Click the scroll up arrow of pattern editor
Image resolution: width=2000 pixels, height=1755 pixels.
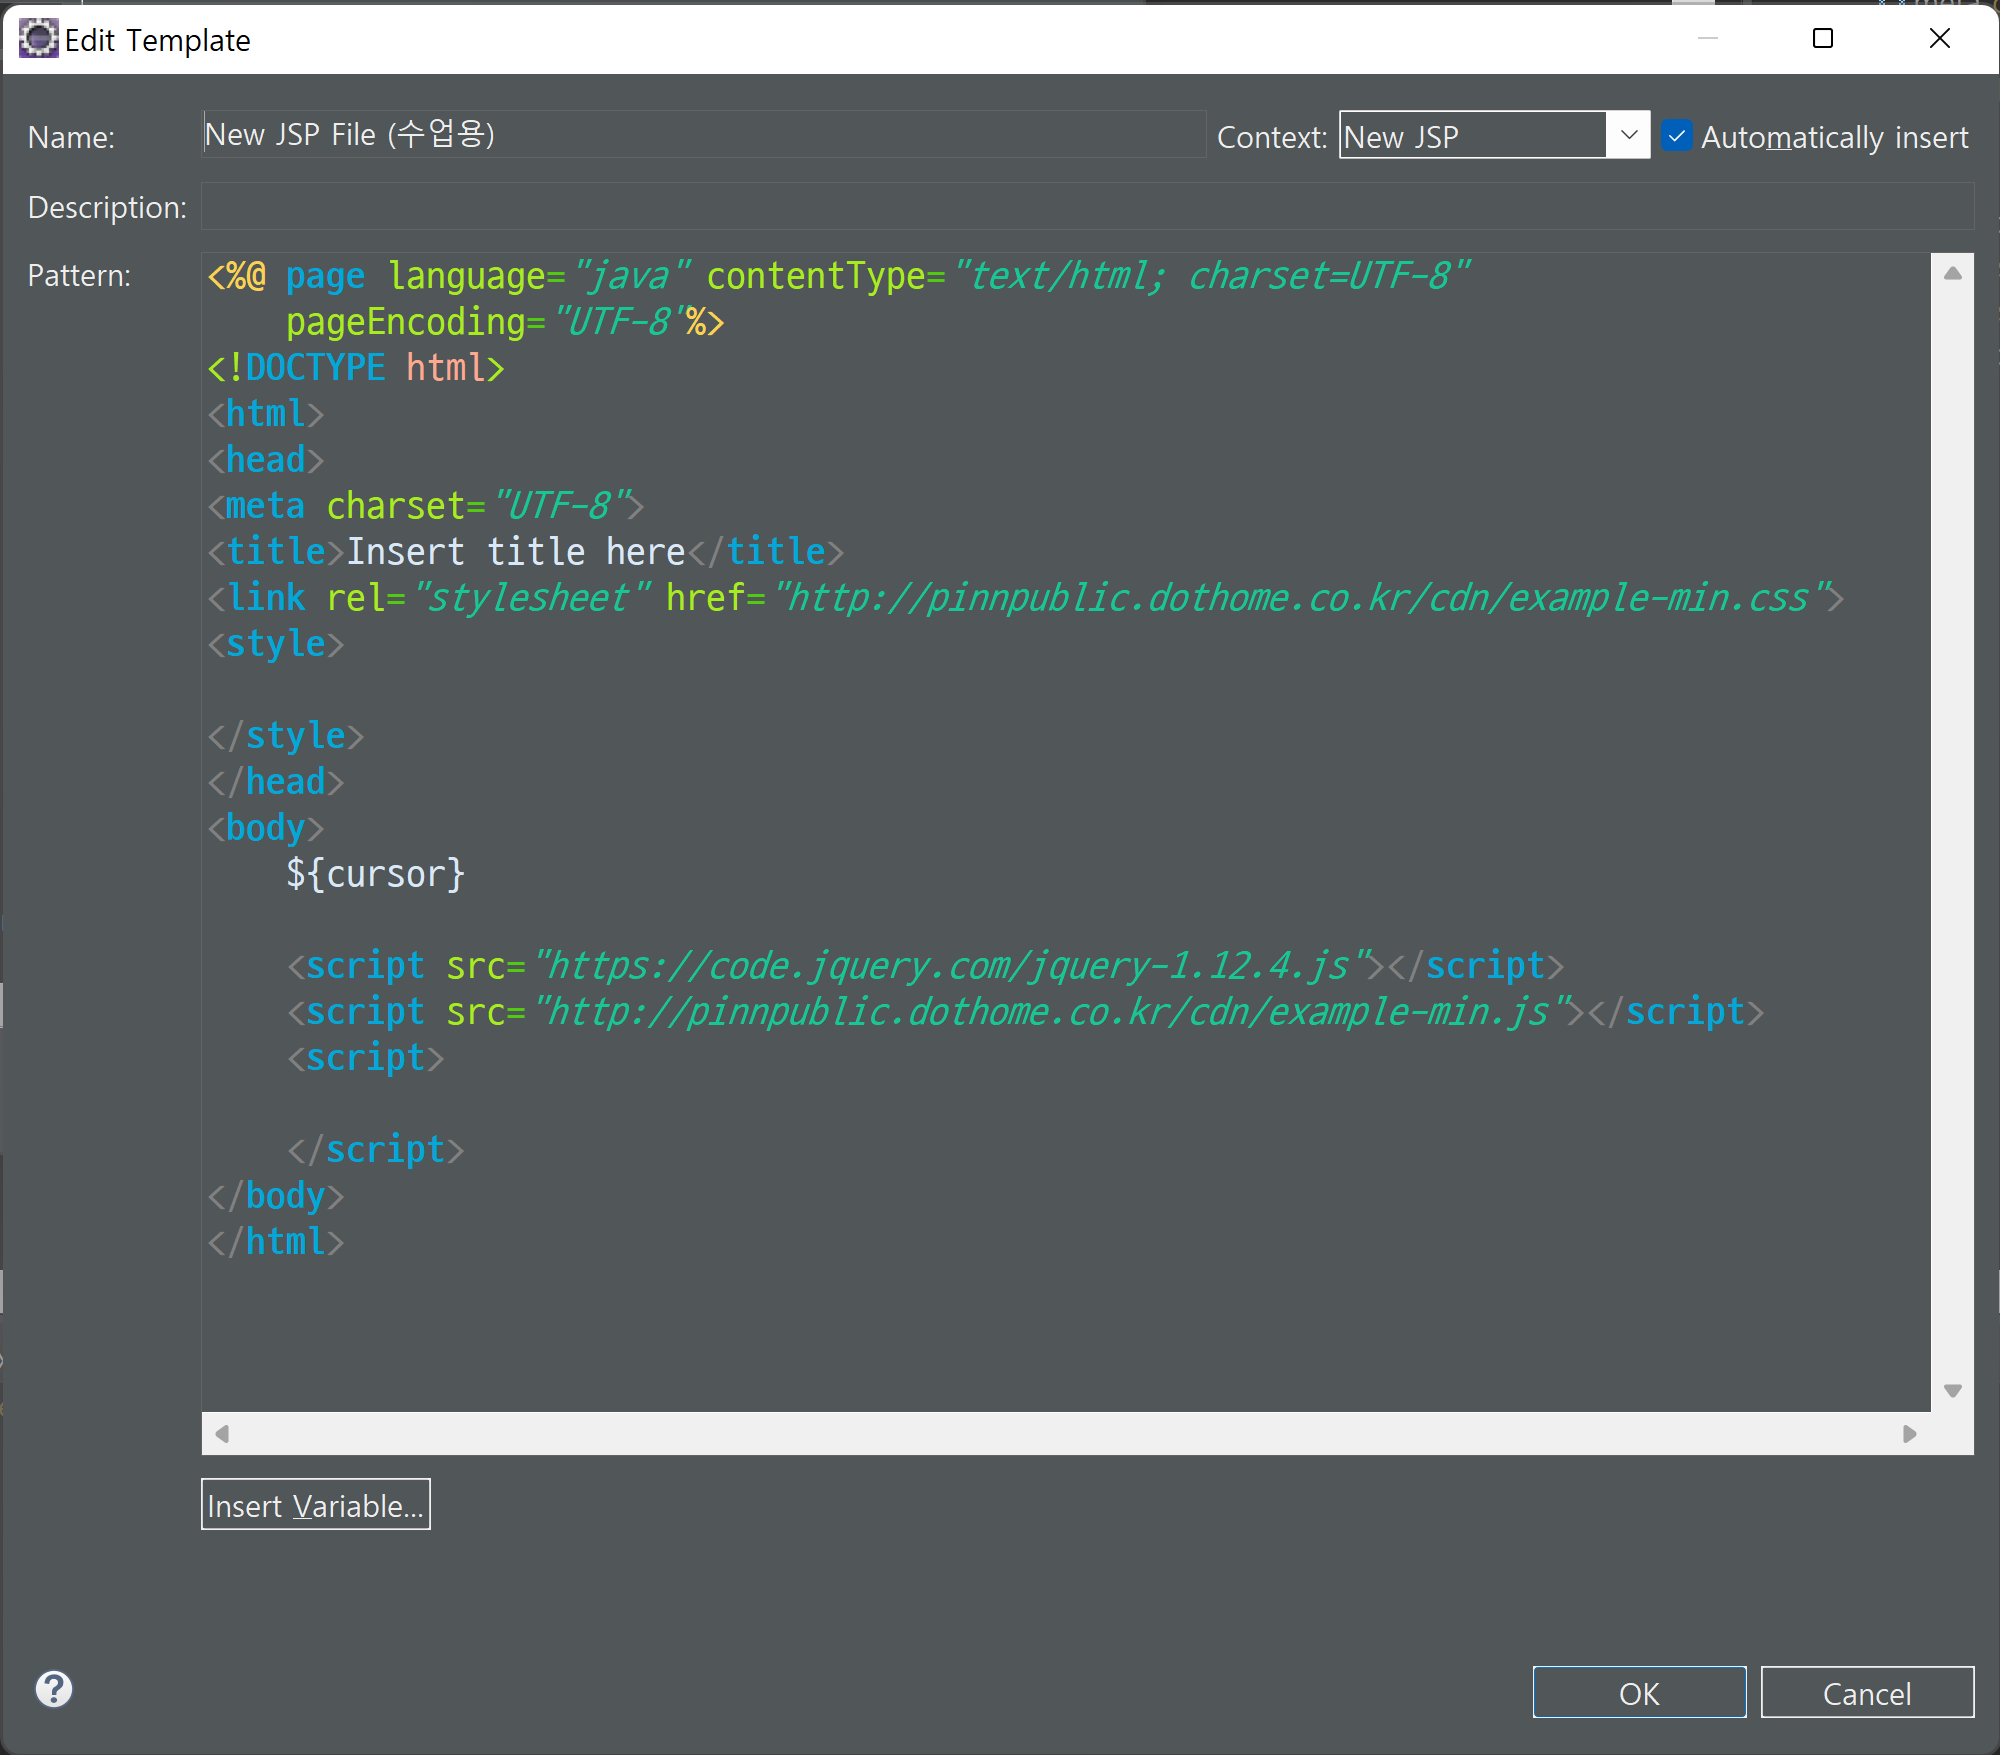pos(1952,273)
